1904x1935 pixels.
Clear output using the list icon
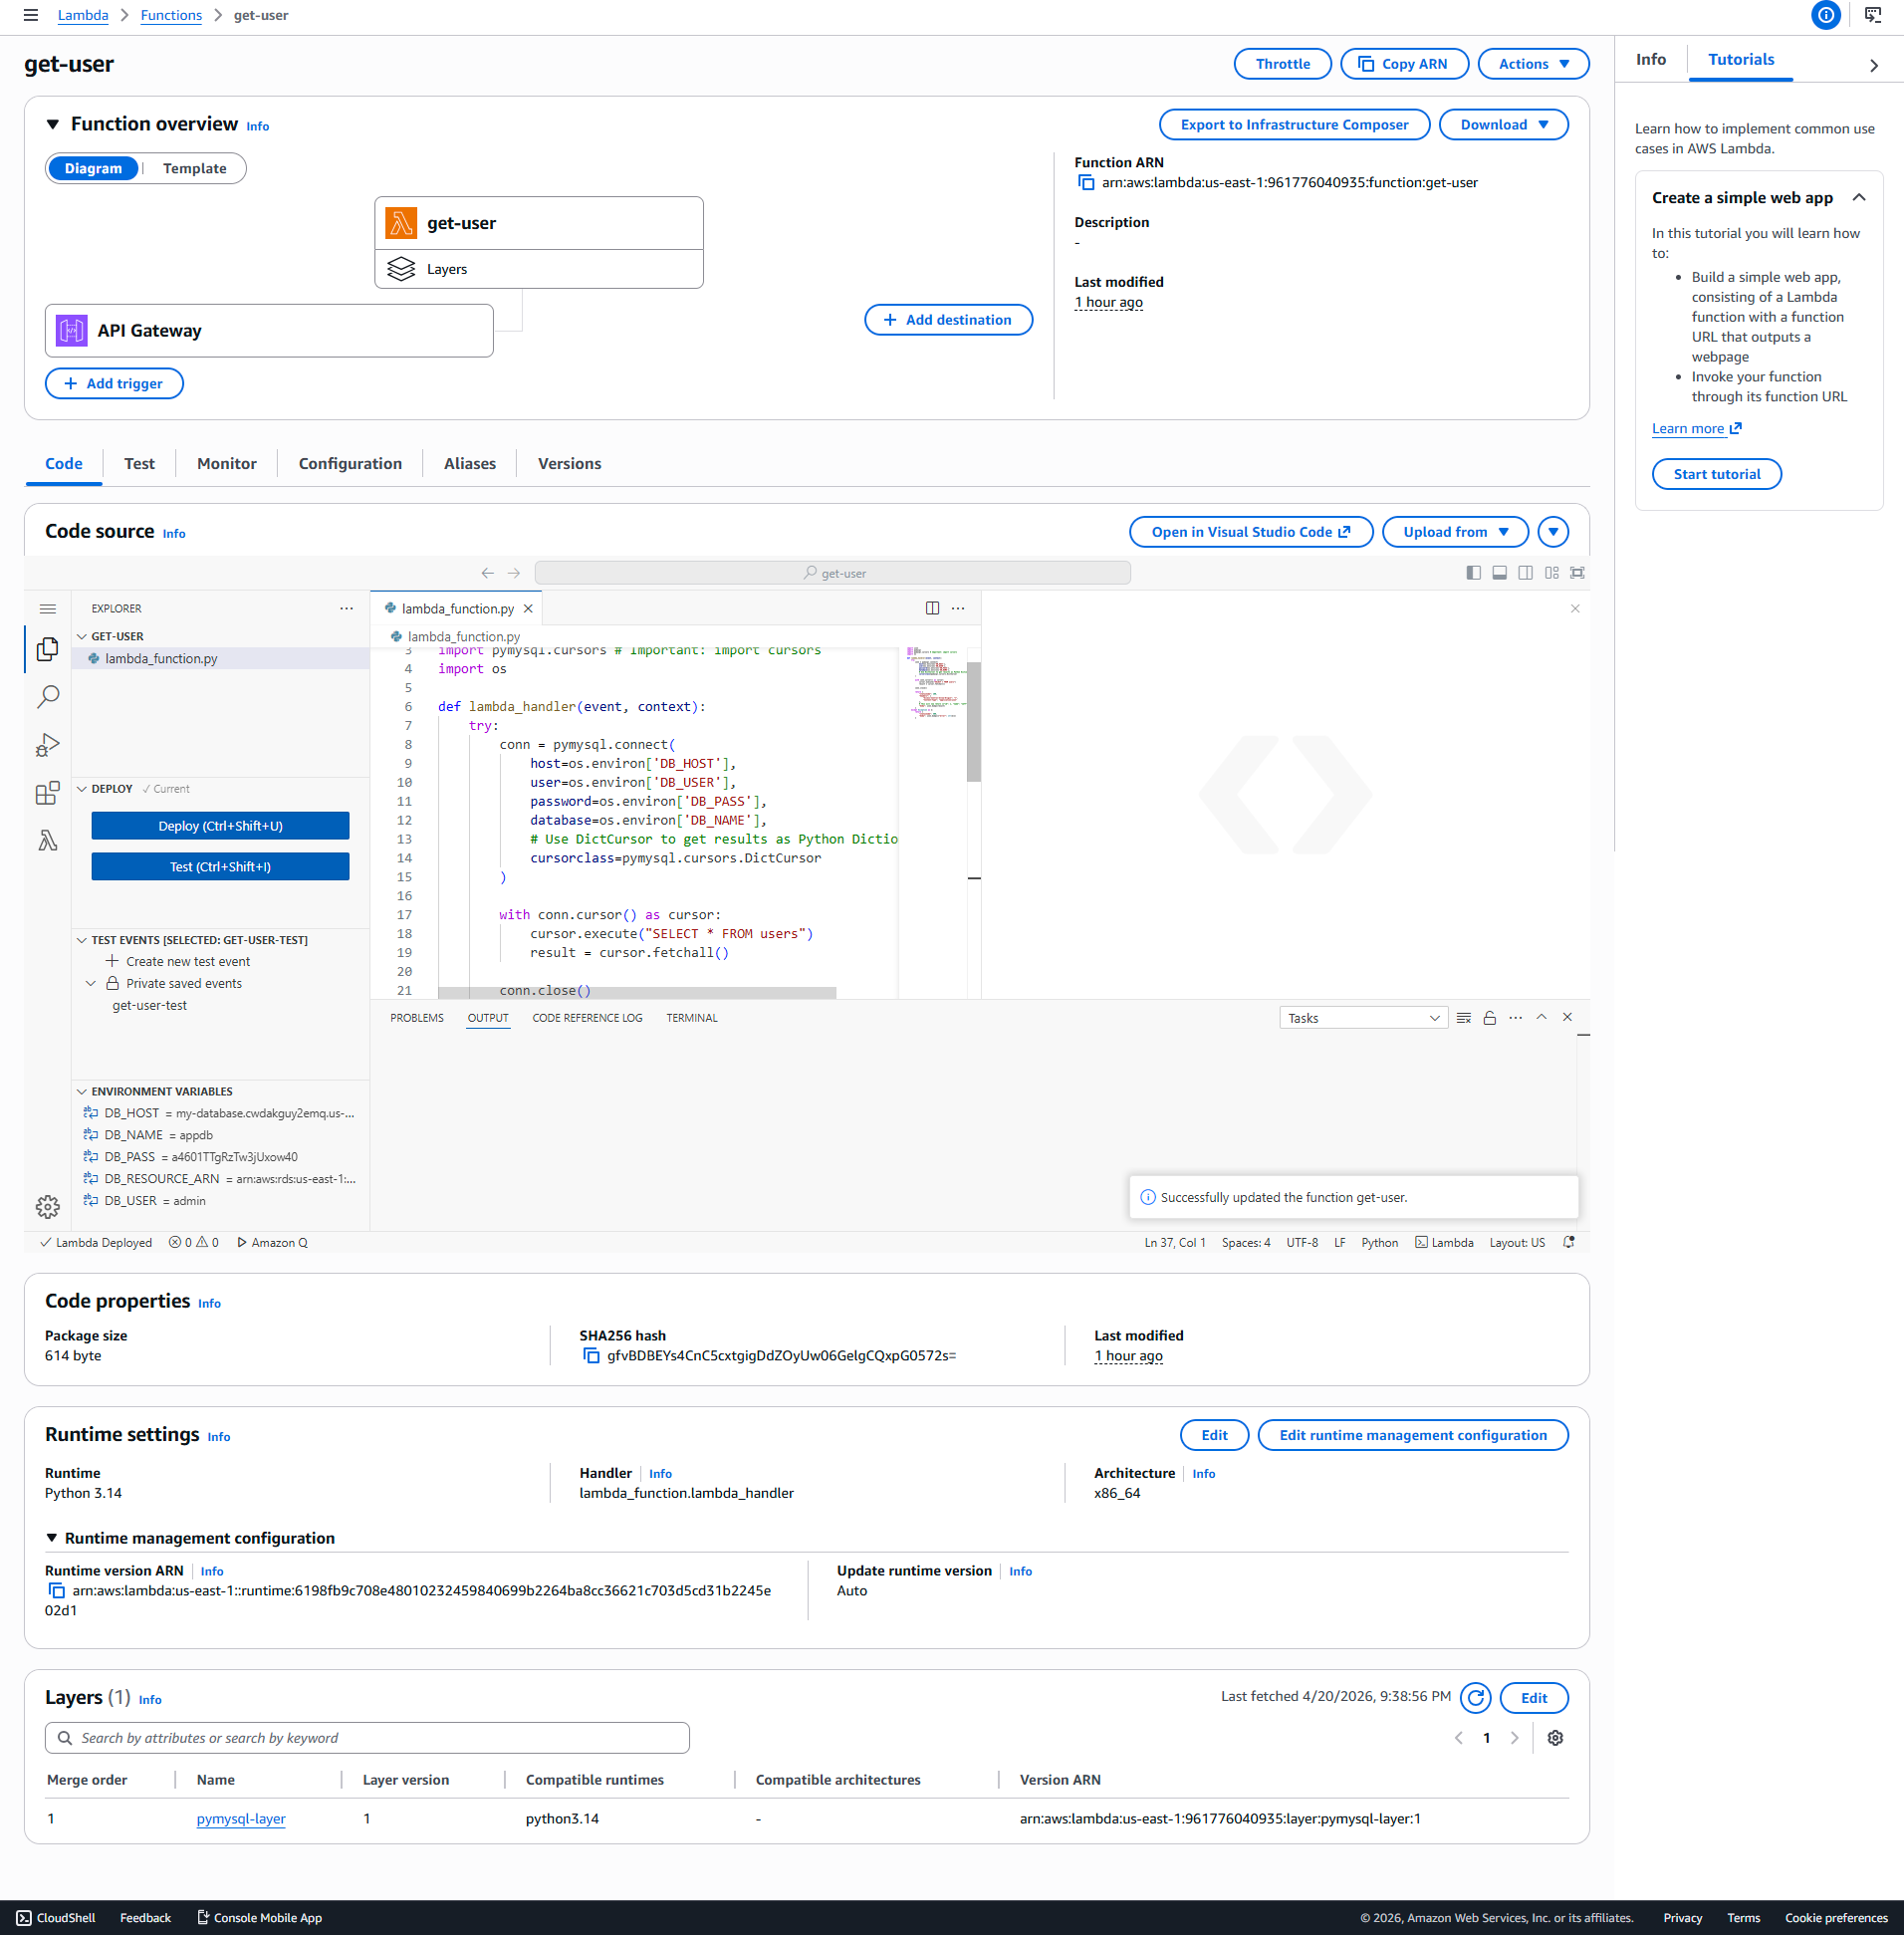[1463, 1018]
